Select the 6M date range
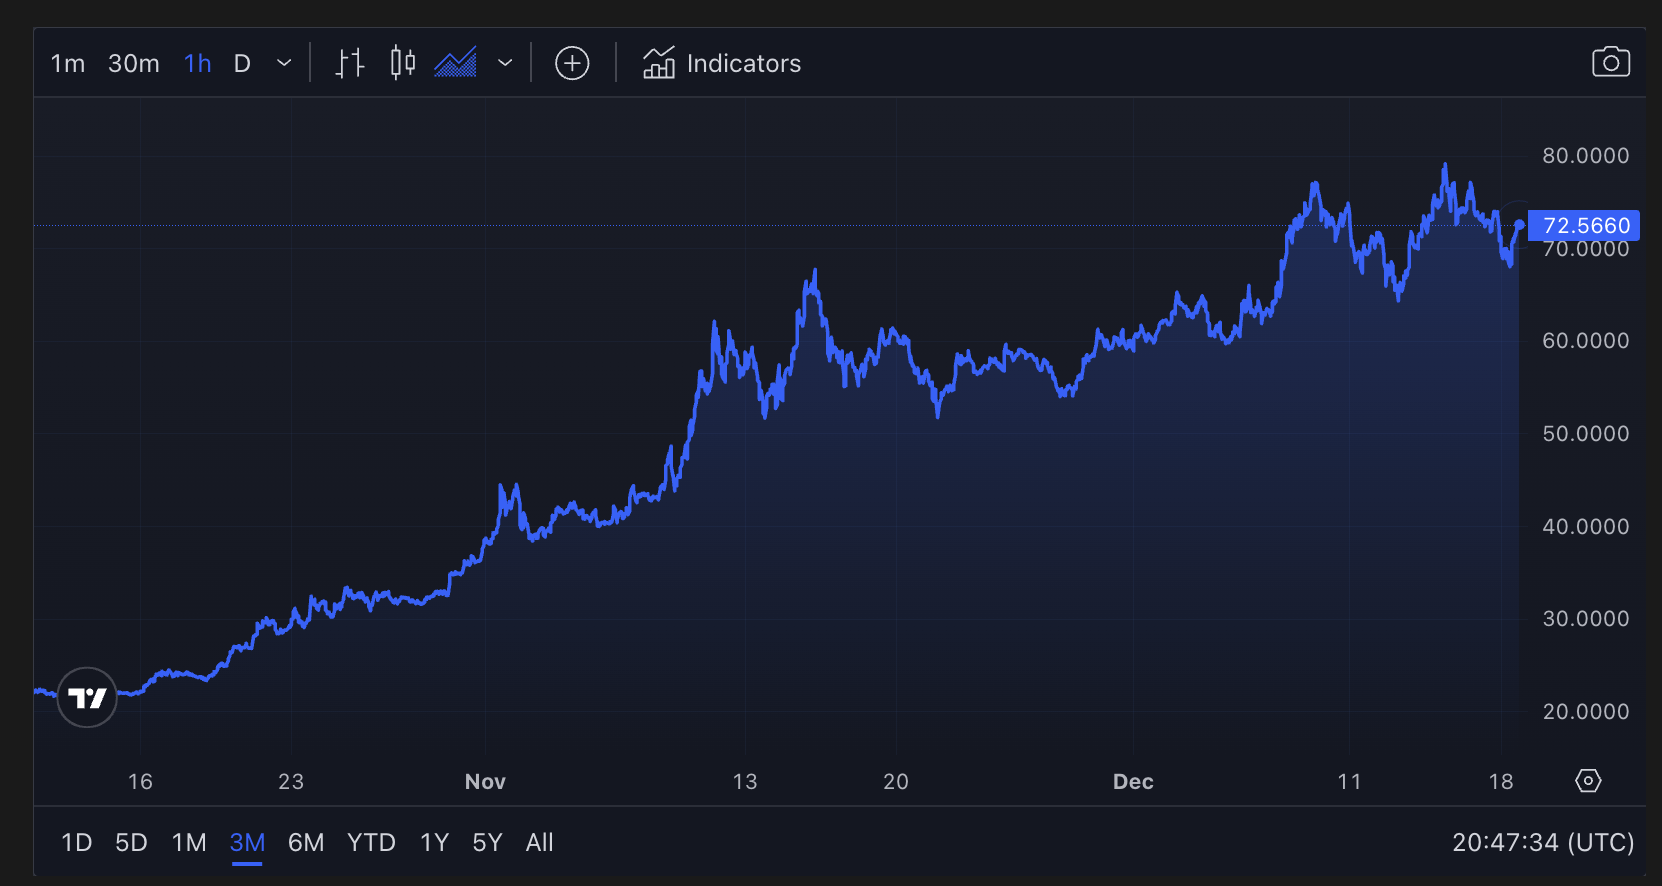The image size is (1662, 886). coord(306,843)
